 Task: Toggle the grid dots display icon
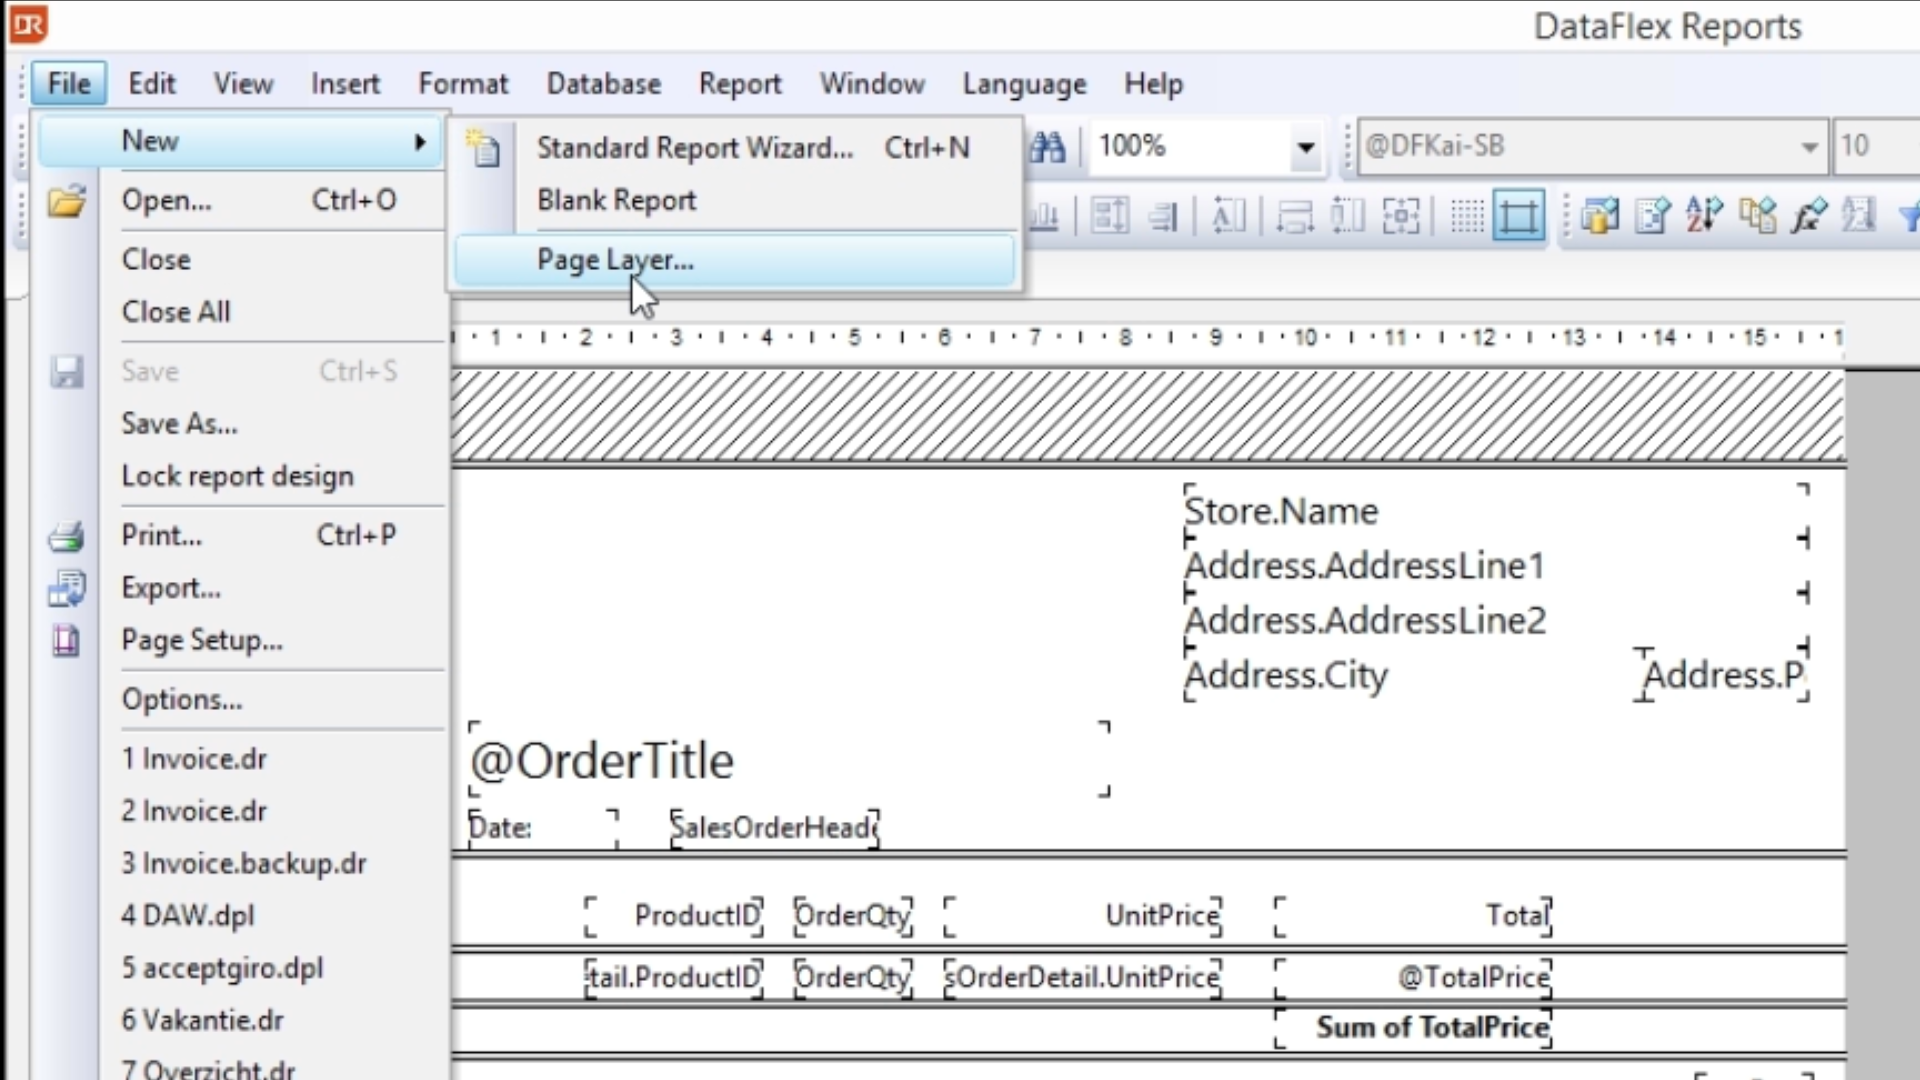pos(1466,216)
